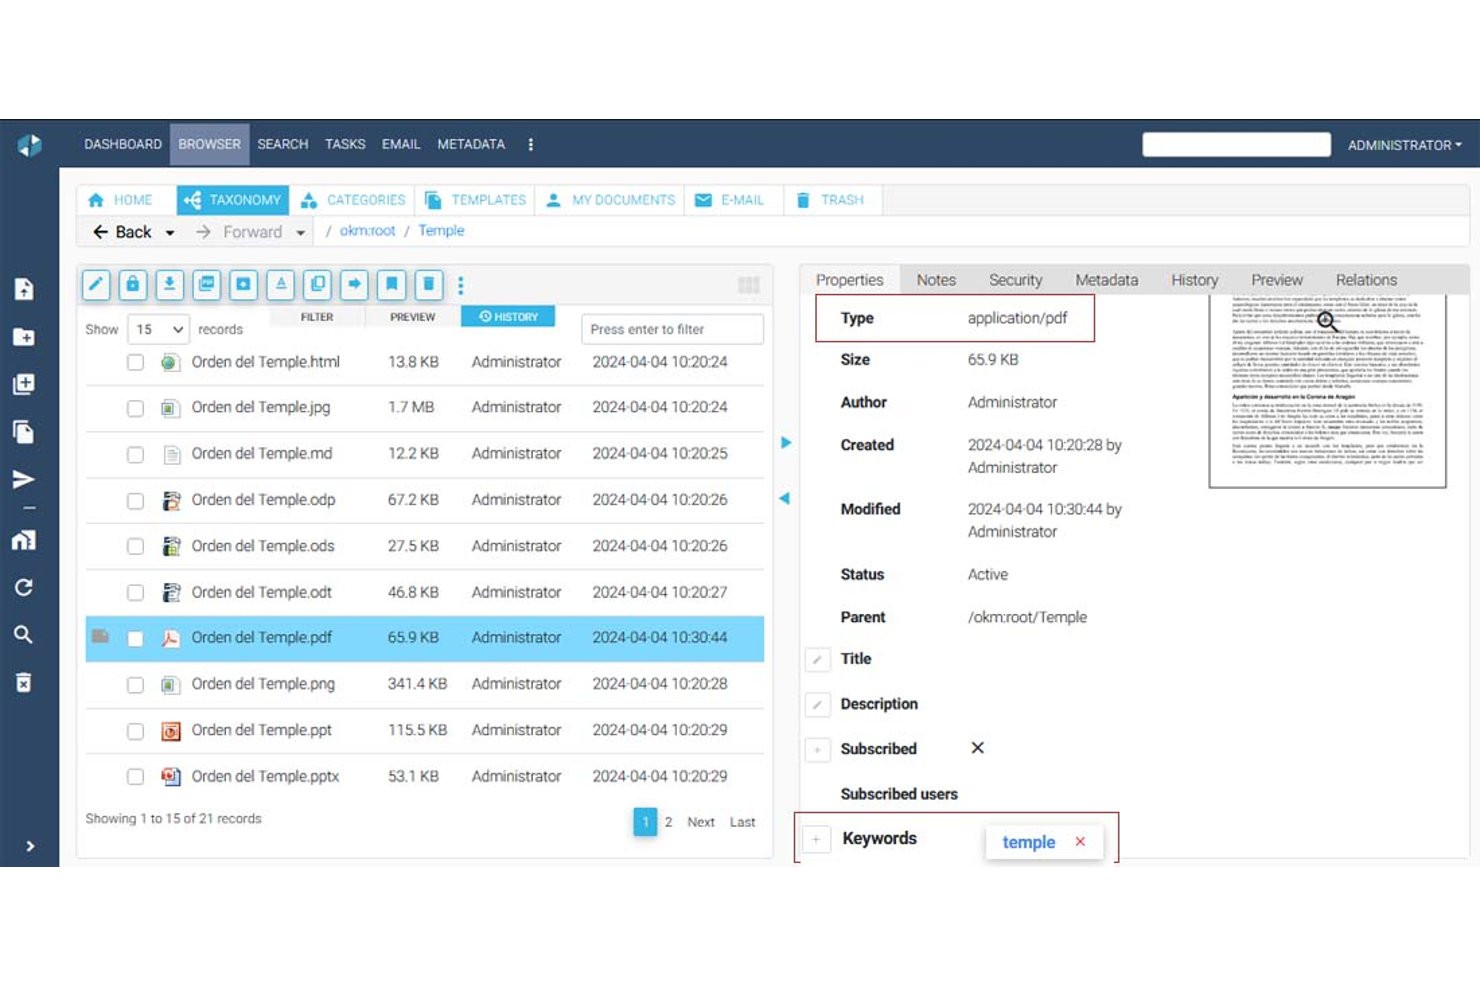Click the home building icon in left sidebar

pyautogui.click(x=24, y=540)
